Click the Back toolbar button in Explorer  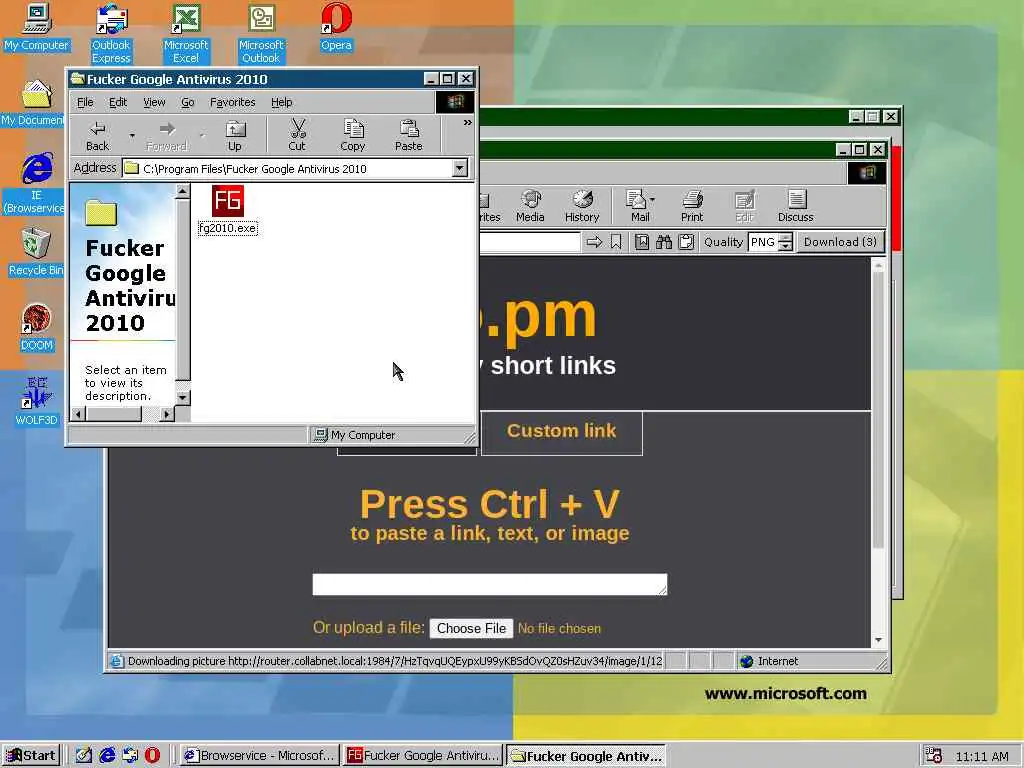pyautogui.click(x=97, y=136)
